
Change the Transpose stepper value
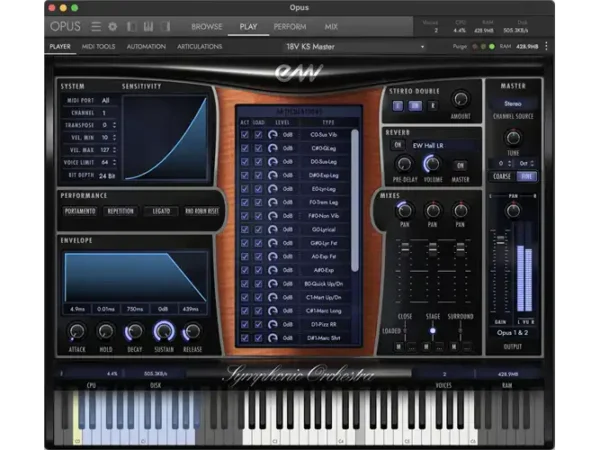coord(114,125)
